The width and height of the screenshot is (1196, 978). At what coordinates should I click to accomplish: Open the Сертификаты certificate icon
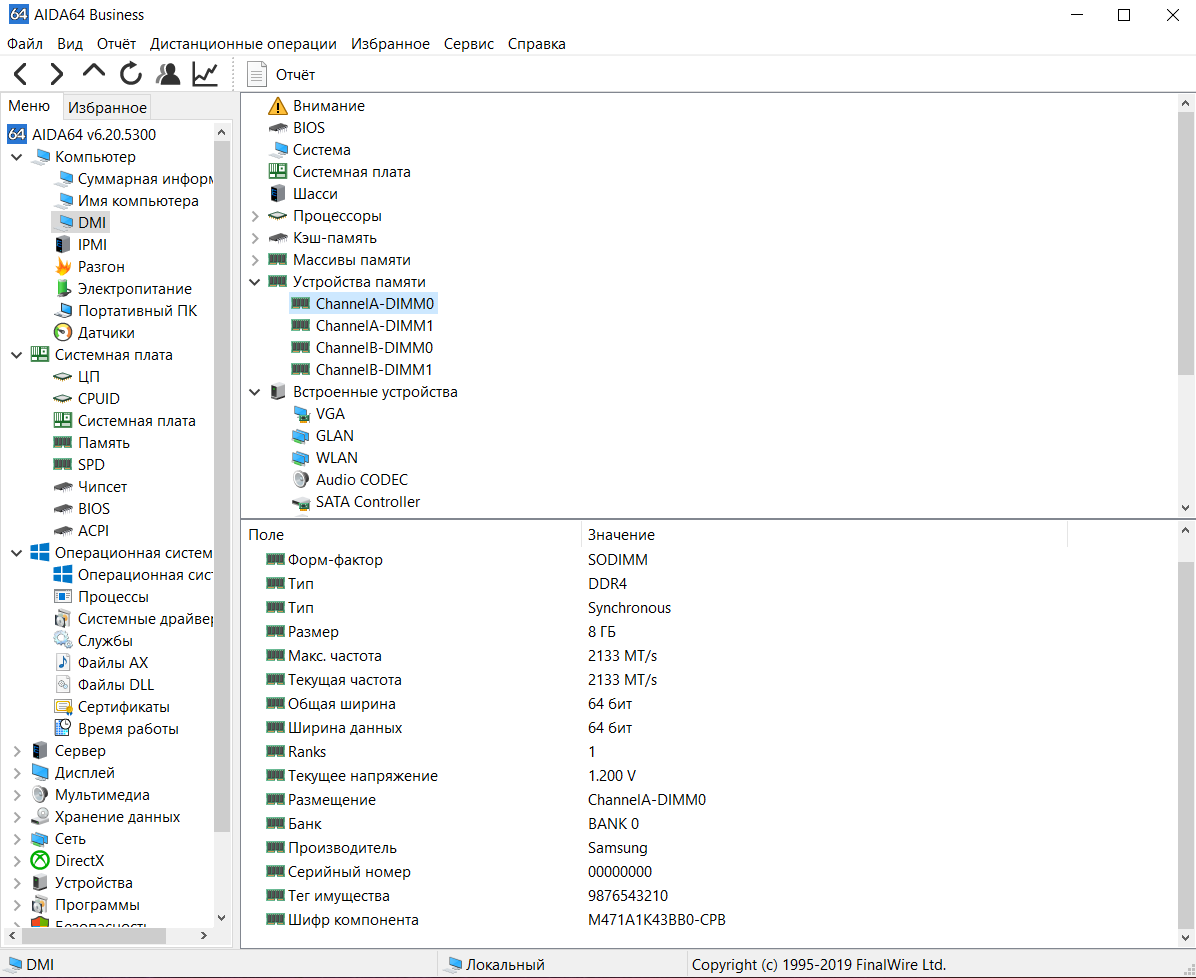click(x=63, y=708)
